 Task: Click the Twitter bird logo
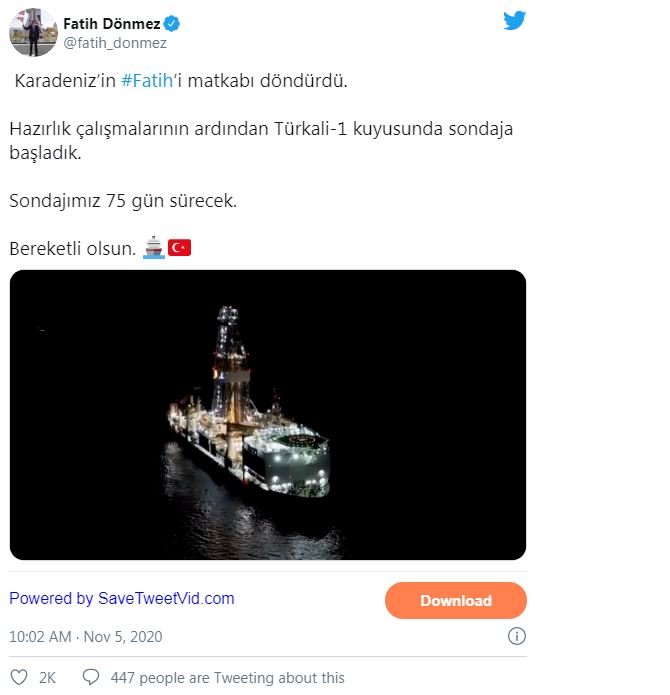click(514, 21)
